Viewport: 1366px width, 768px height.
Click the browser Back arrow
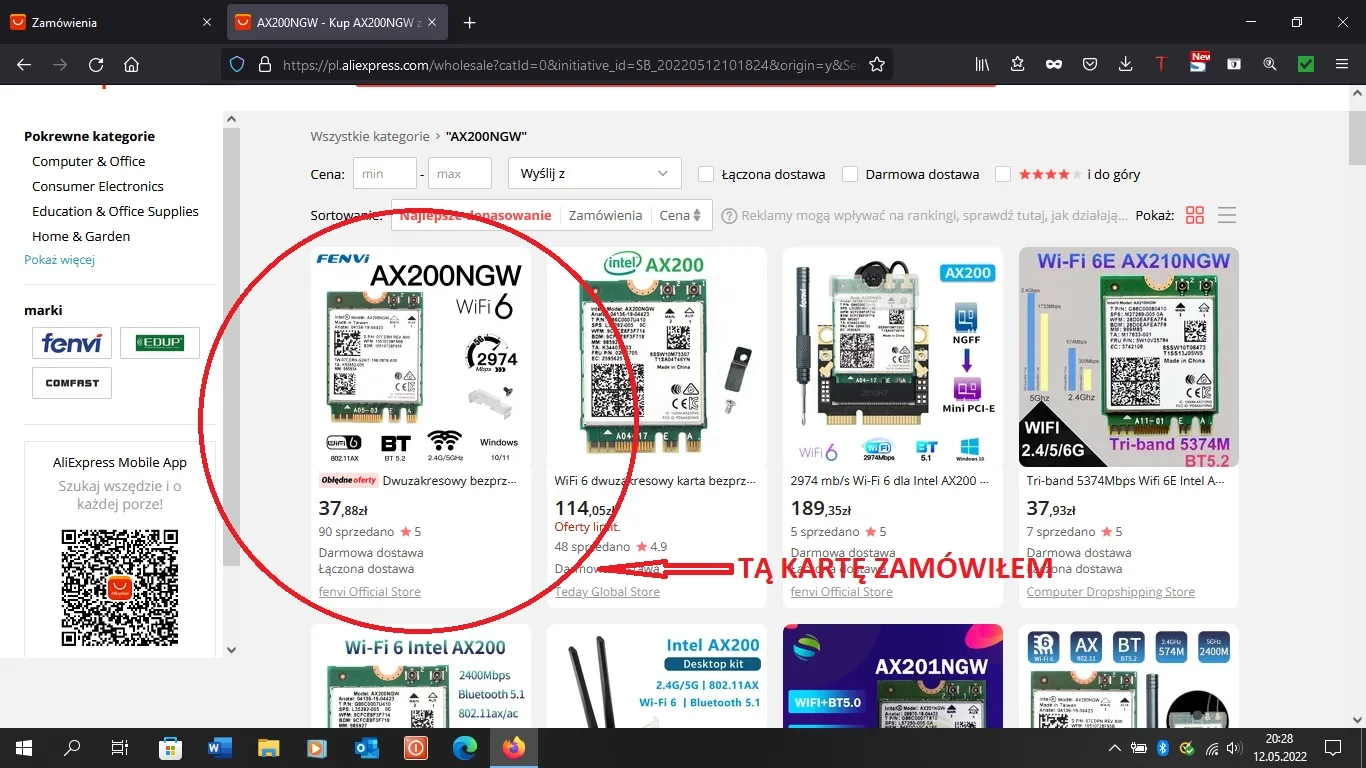(x=24, y=65)
